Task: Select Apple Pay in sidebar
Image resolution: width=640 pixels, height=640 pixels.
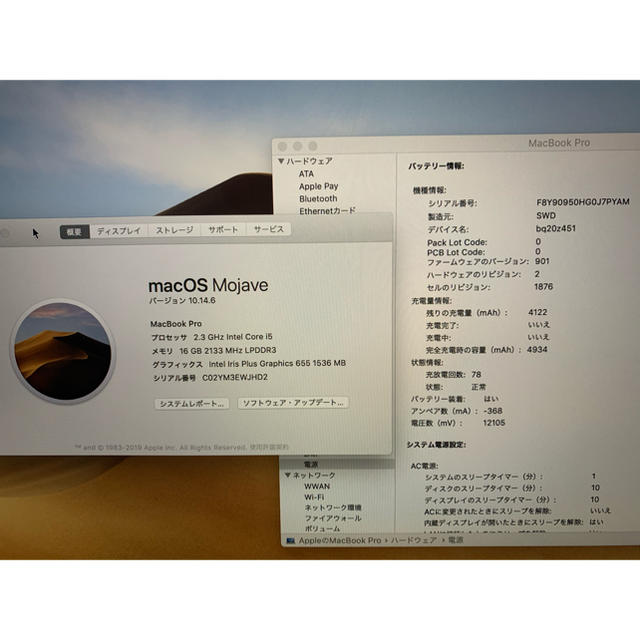Action: 318,186
